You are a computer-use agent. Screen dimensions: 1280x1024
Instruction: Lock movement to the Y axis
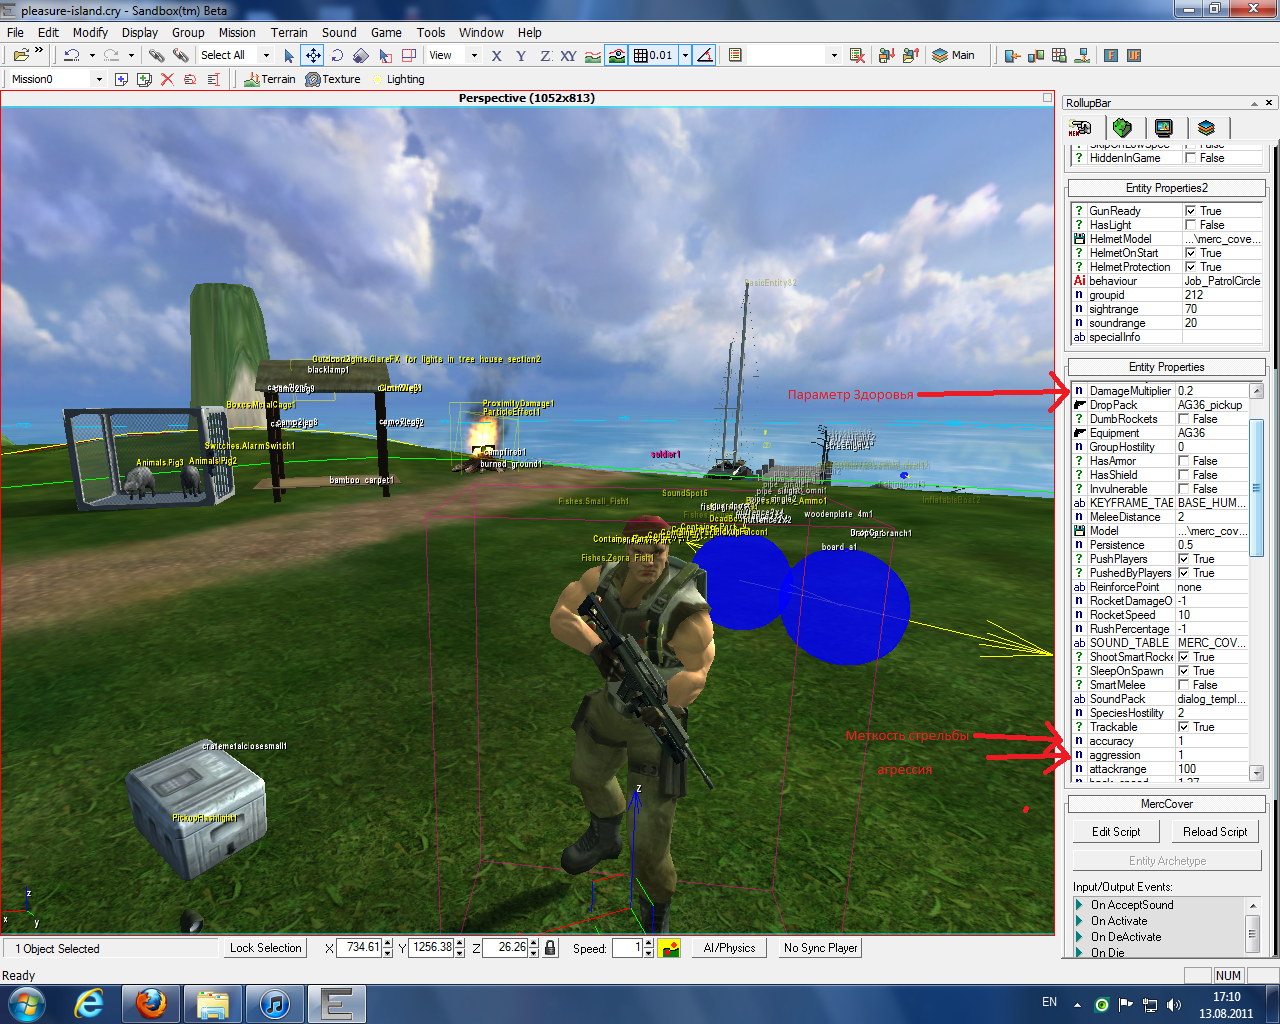tap(520, 56)
